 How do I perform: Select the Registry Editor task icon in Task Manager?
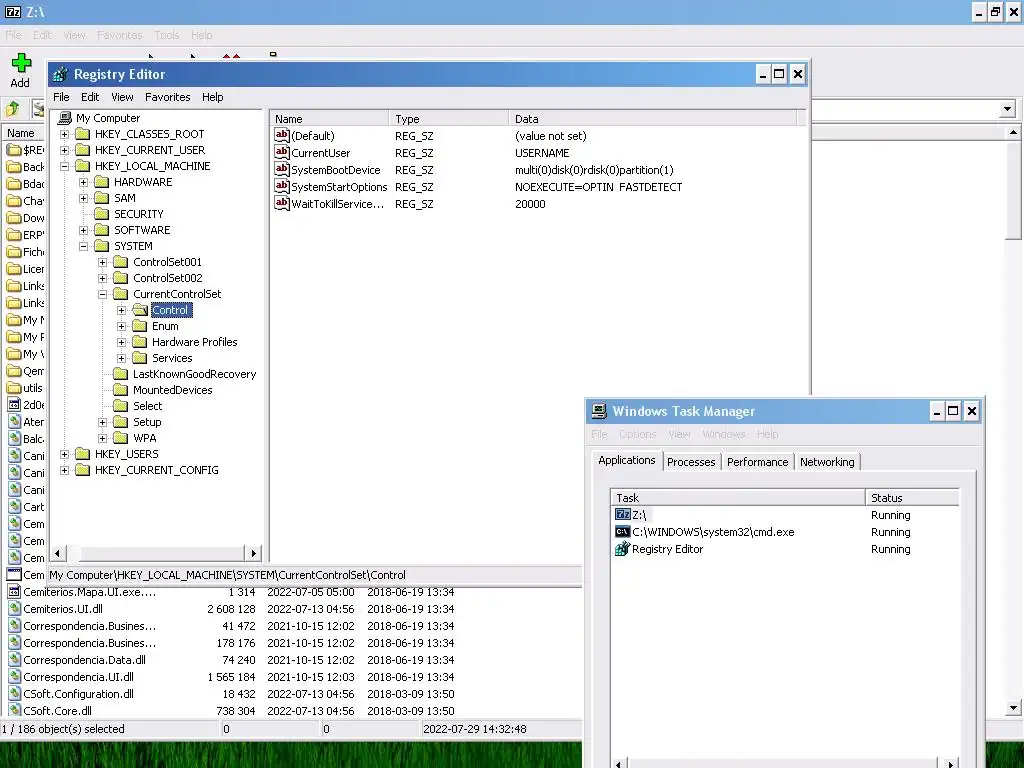(623, 549)
